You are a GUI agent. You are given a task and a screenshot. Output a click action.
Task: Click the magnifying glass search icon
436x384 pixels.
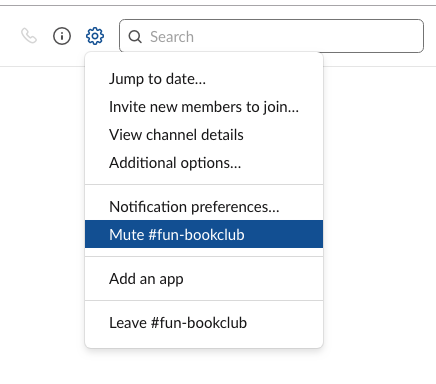135,37
